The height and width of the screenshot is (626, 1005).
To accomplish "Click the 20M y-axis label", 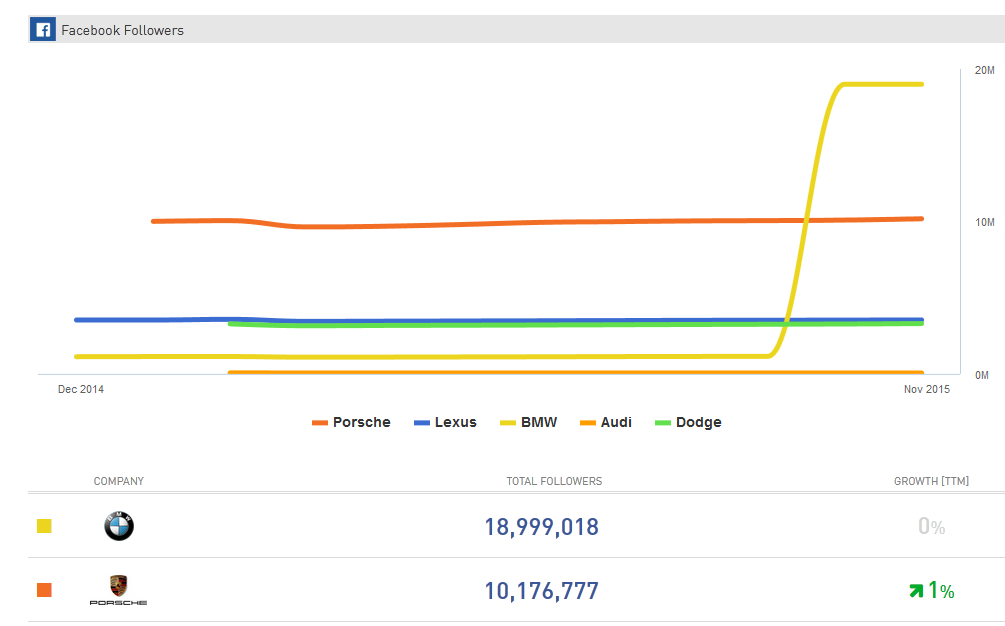I will 984,70.
